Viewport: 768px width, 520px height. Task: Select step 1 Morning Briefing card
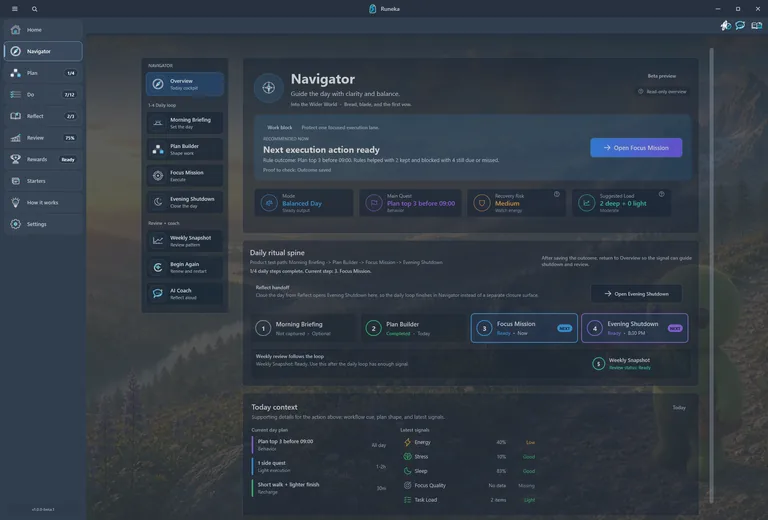click(304, 328)
